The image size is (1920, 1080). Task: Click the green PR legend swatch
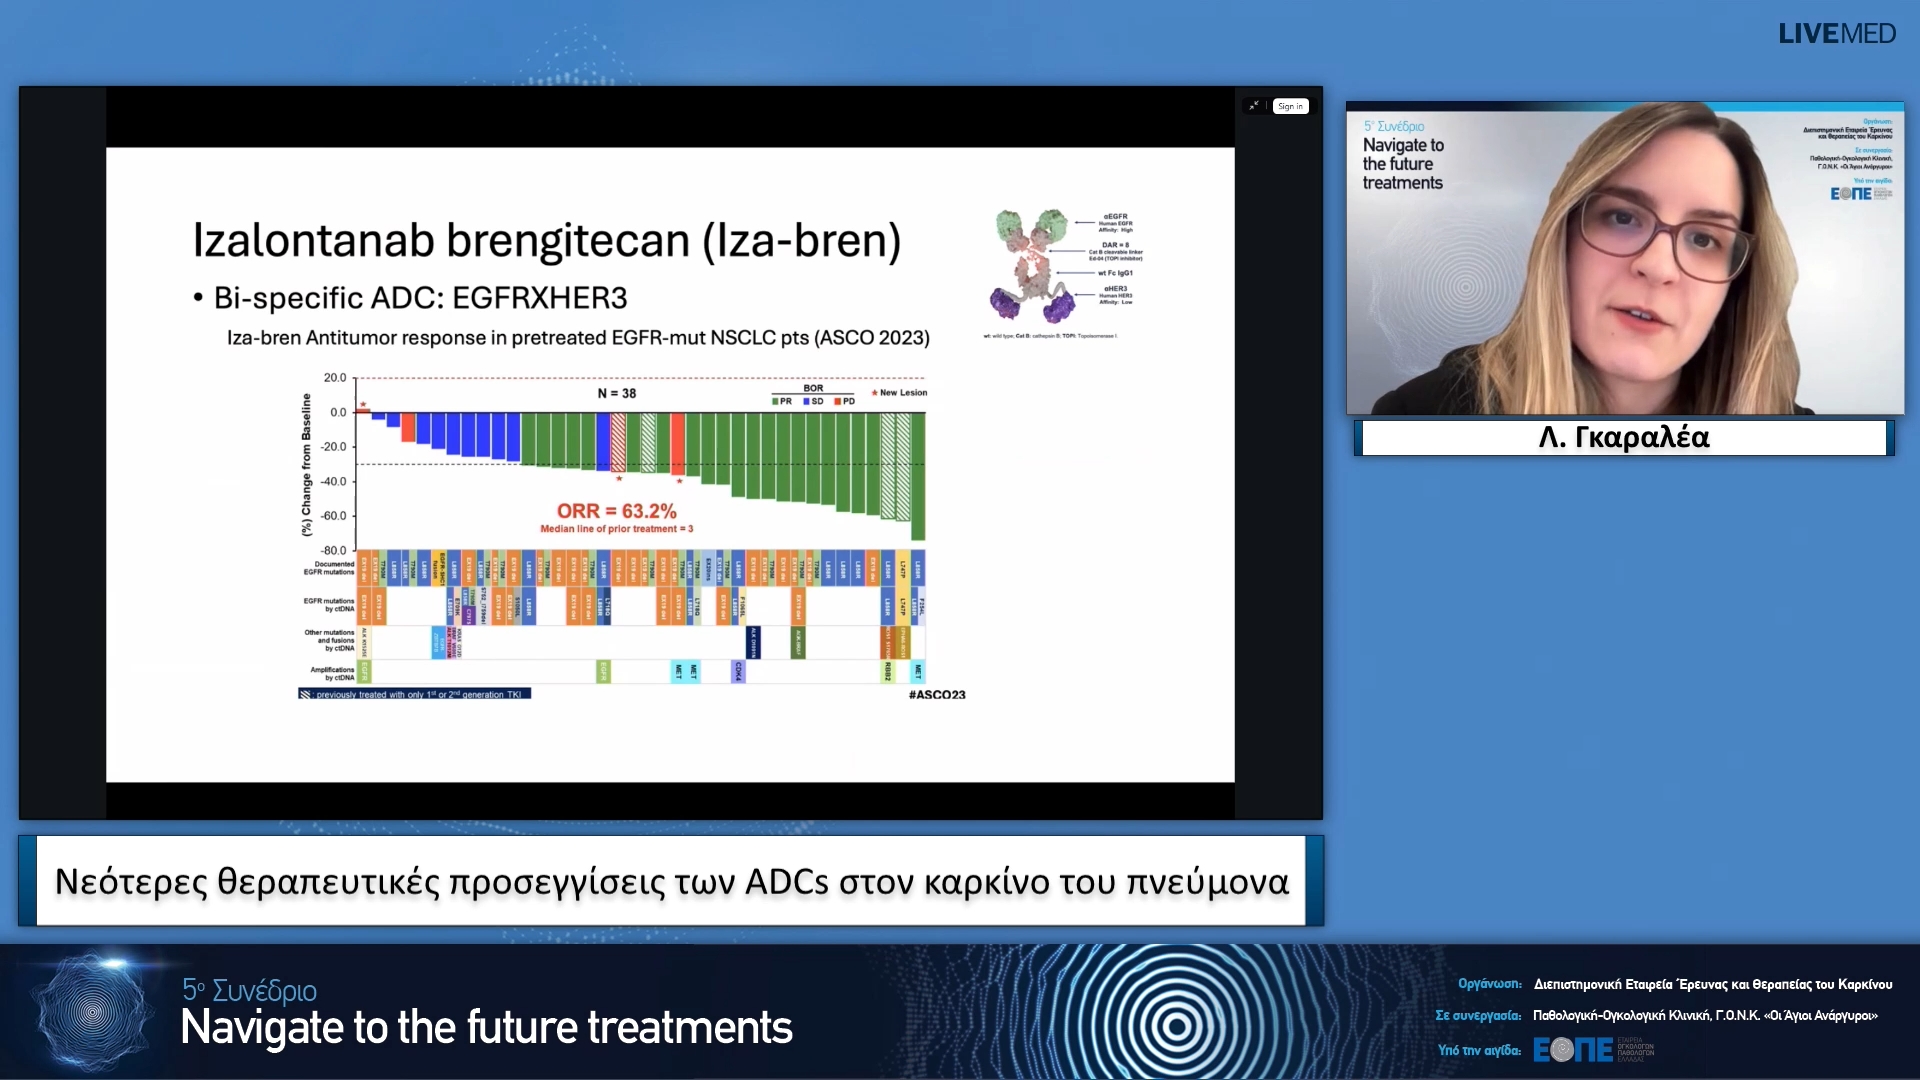click(x=776, y=402)
